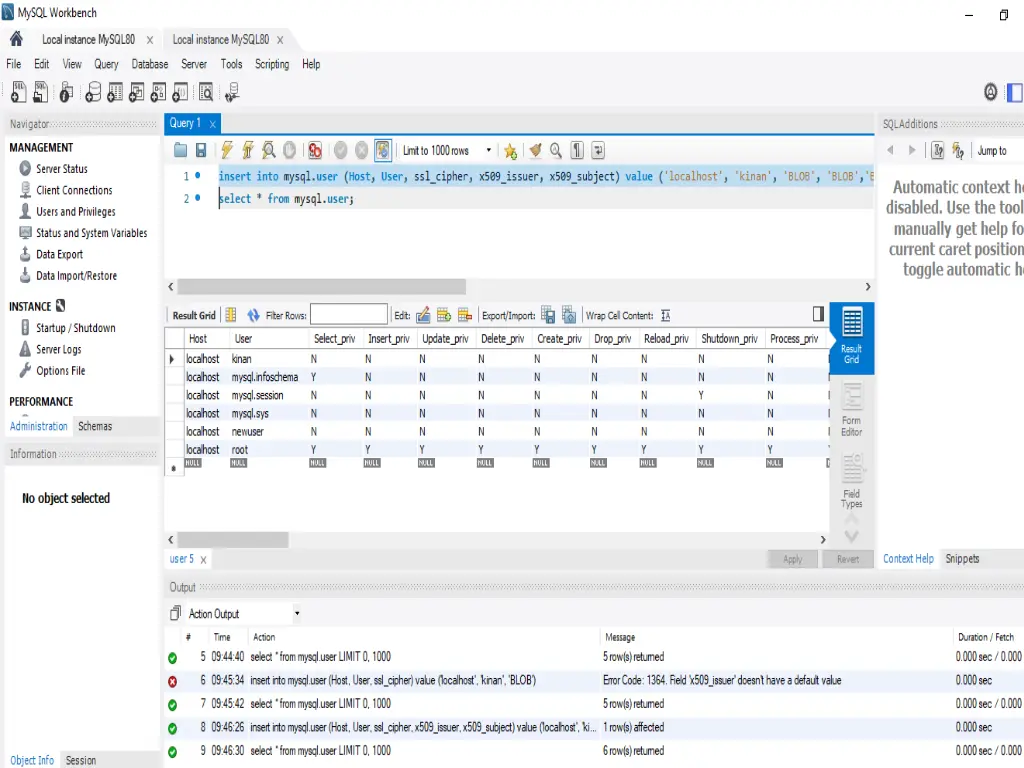Open the File menu
Viewport: 1024px width, 768px height.
[x=14, y=64]
